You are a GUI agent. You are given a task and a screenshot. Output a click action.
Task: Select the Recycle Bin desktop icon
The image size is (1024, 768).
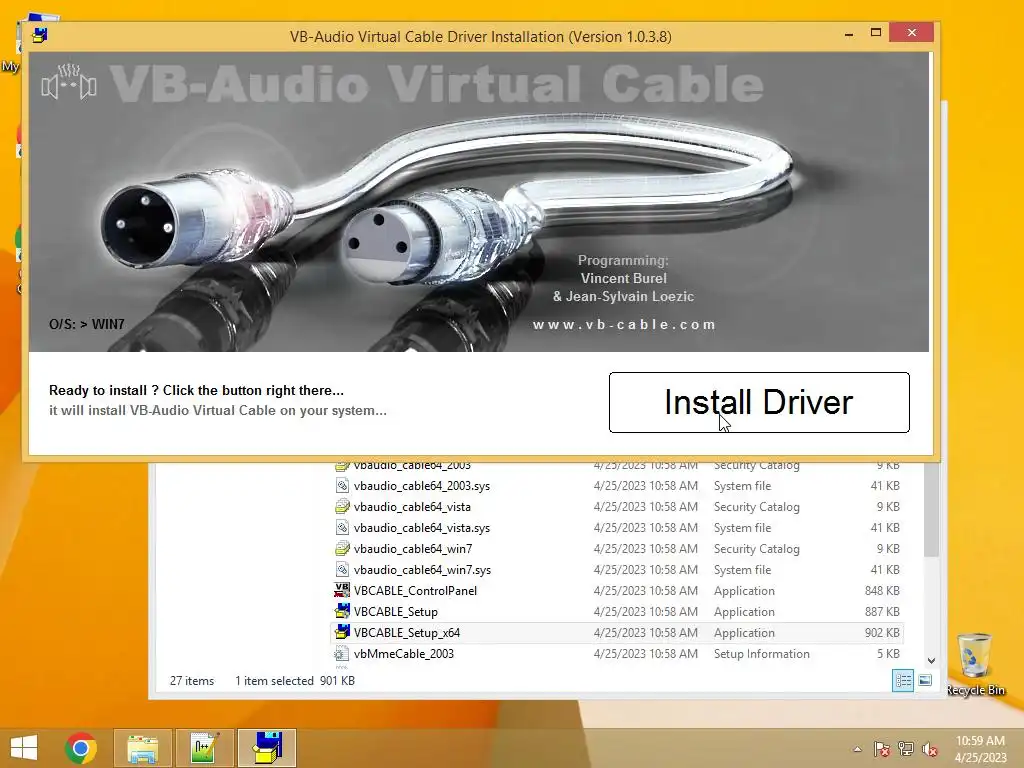coord(975,664)
